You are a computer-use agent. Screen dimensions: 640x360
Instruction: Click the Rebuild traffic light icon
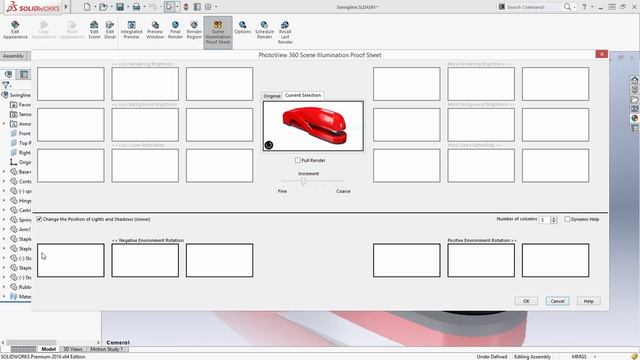click(186, 7)
